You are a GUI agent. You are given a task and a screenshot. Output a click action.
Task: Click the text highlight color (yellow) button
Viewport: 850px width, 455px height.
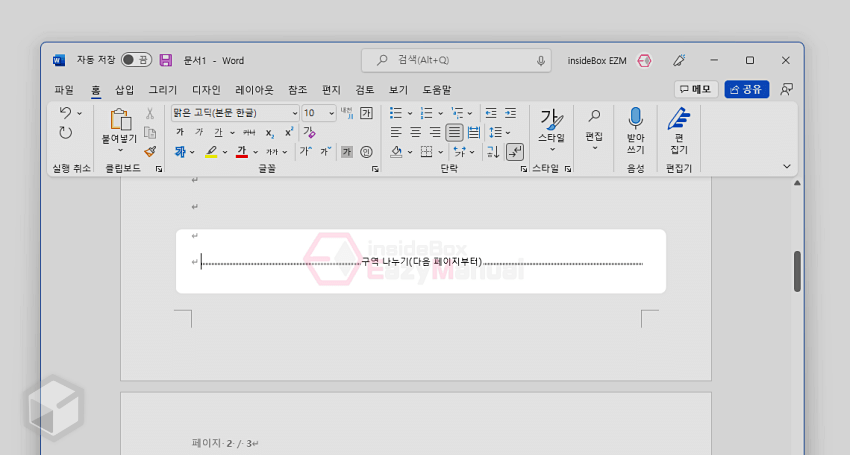tap(211, 152)
